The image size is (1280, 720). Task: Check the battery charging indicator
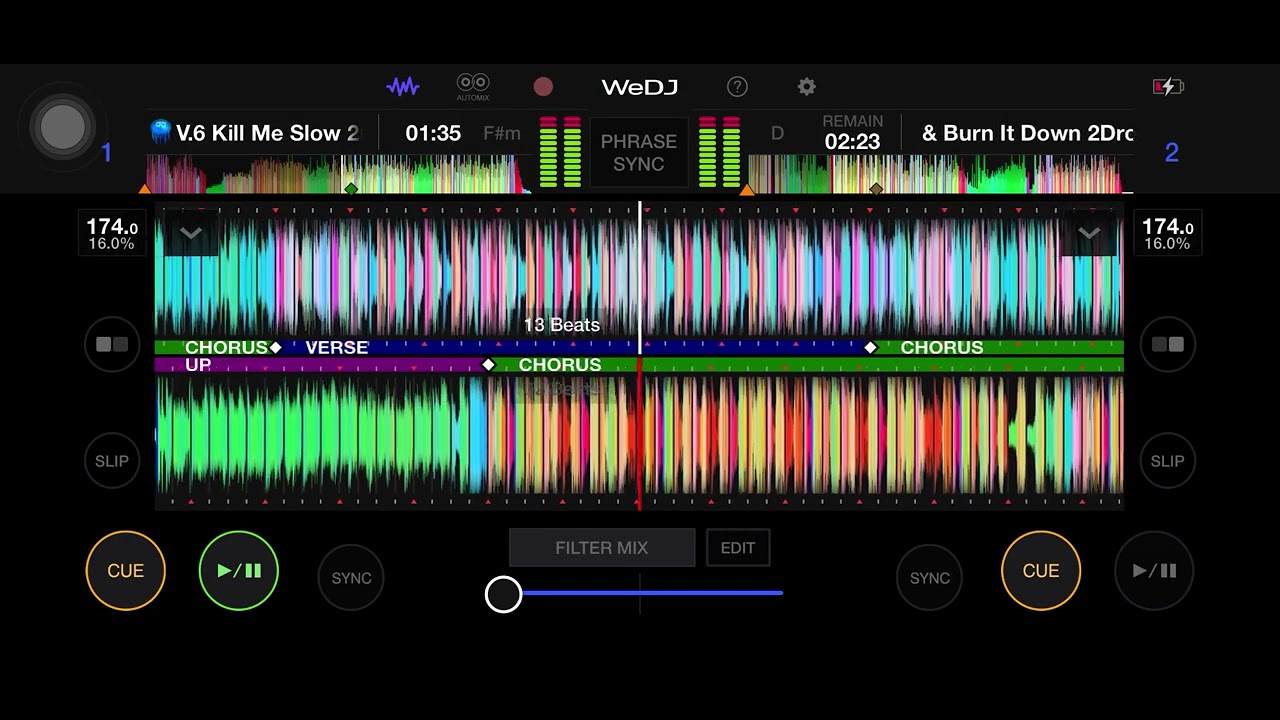[x=1168, y=87]
